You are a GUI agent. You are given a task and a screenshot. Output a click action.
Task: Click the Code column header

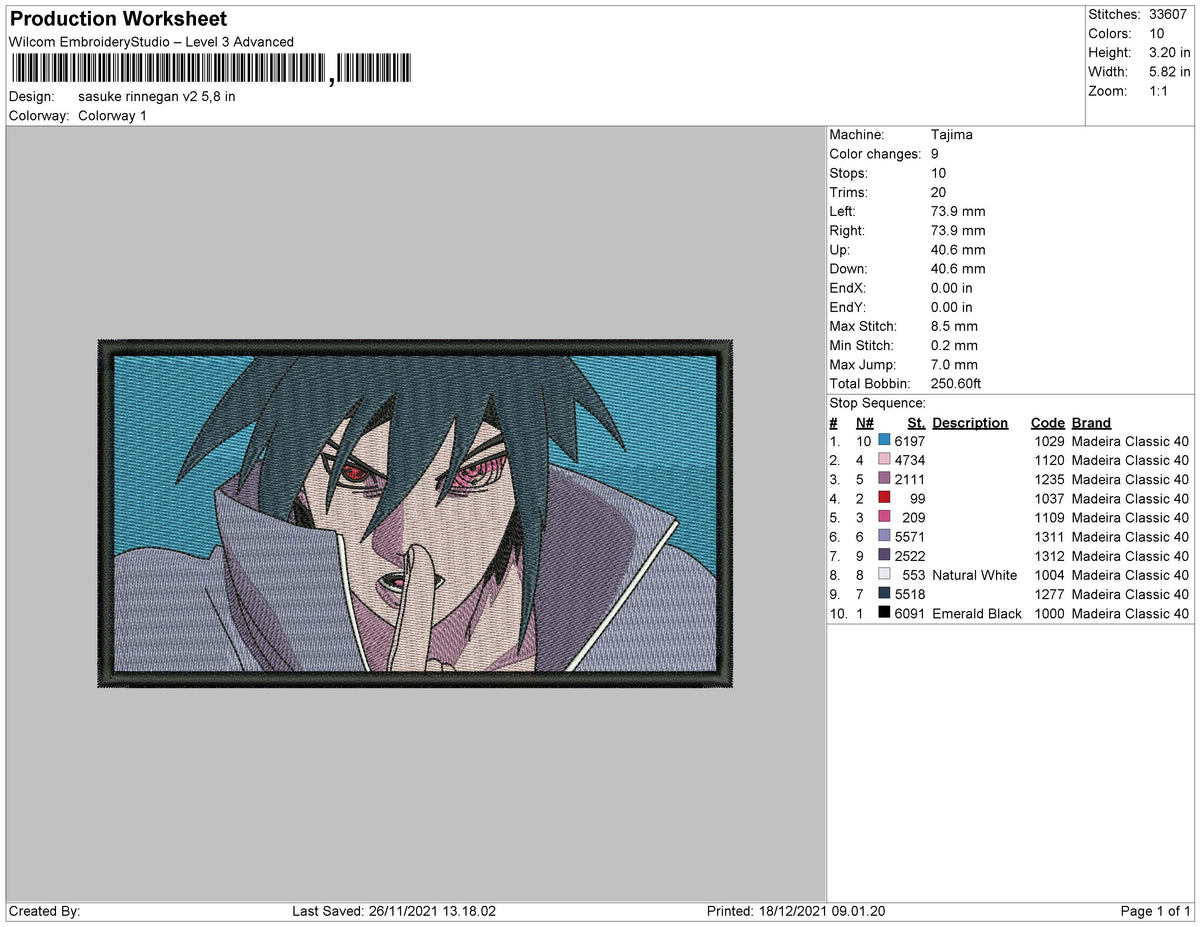click(x=1048, y=422)
